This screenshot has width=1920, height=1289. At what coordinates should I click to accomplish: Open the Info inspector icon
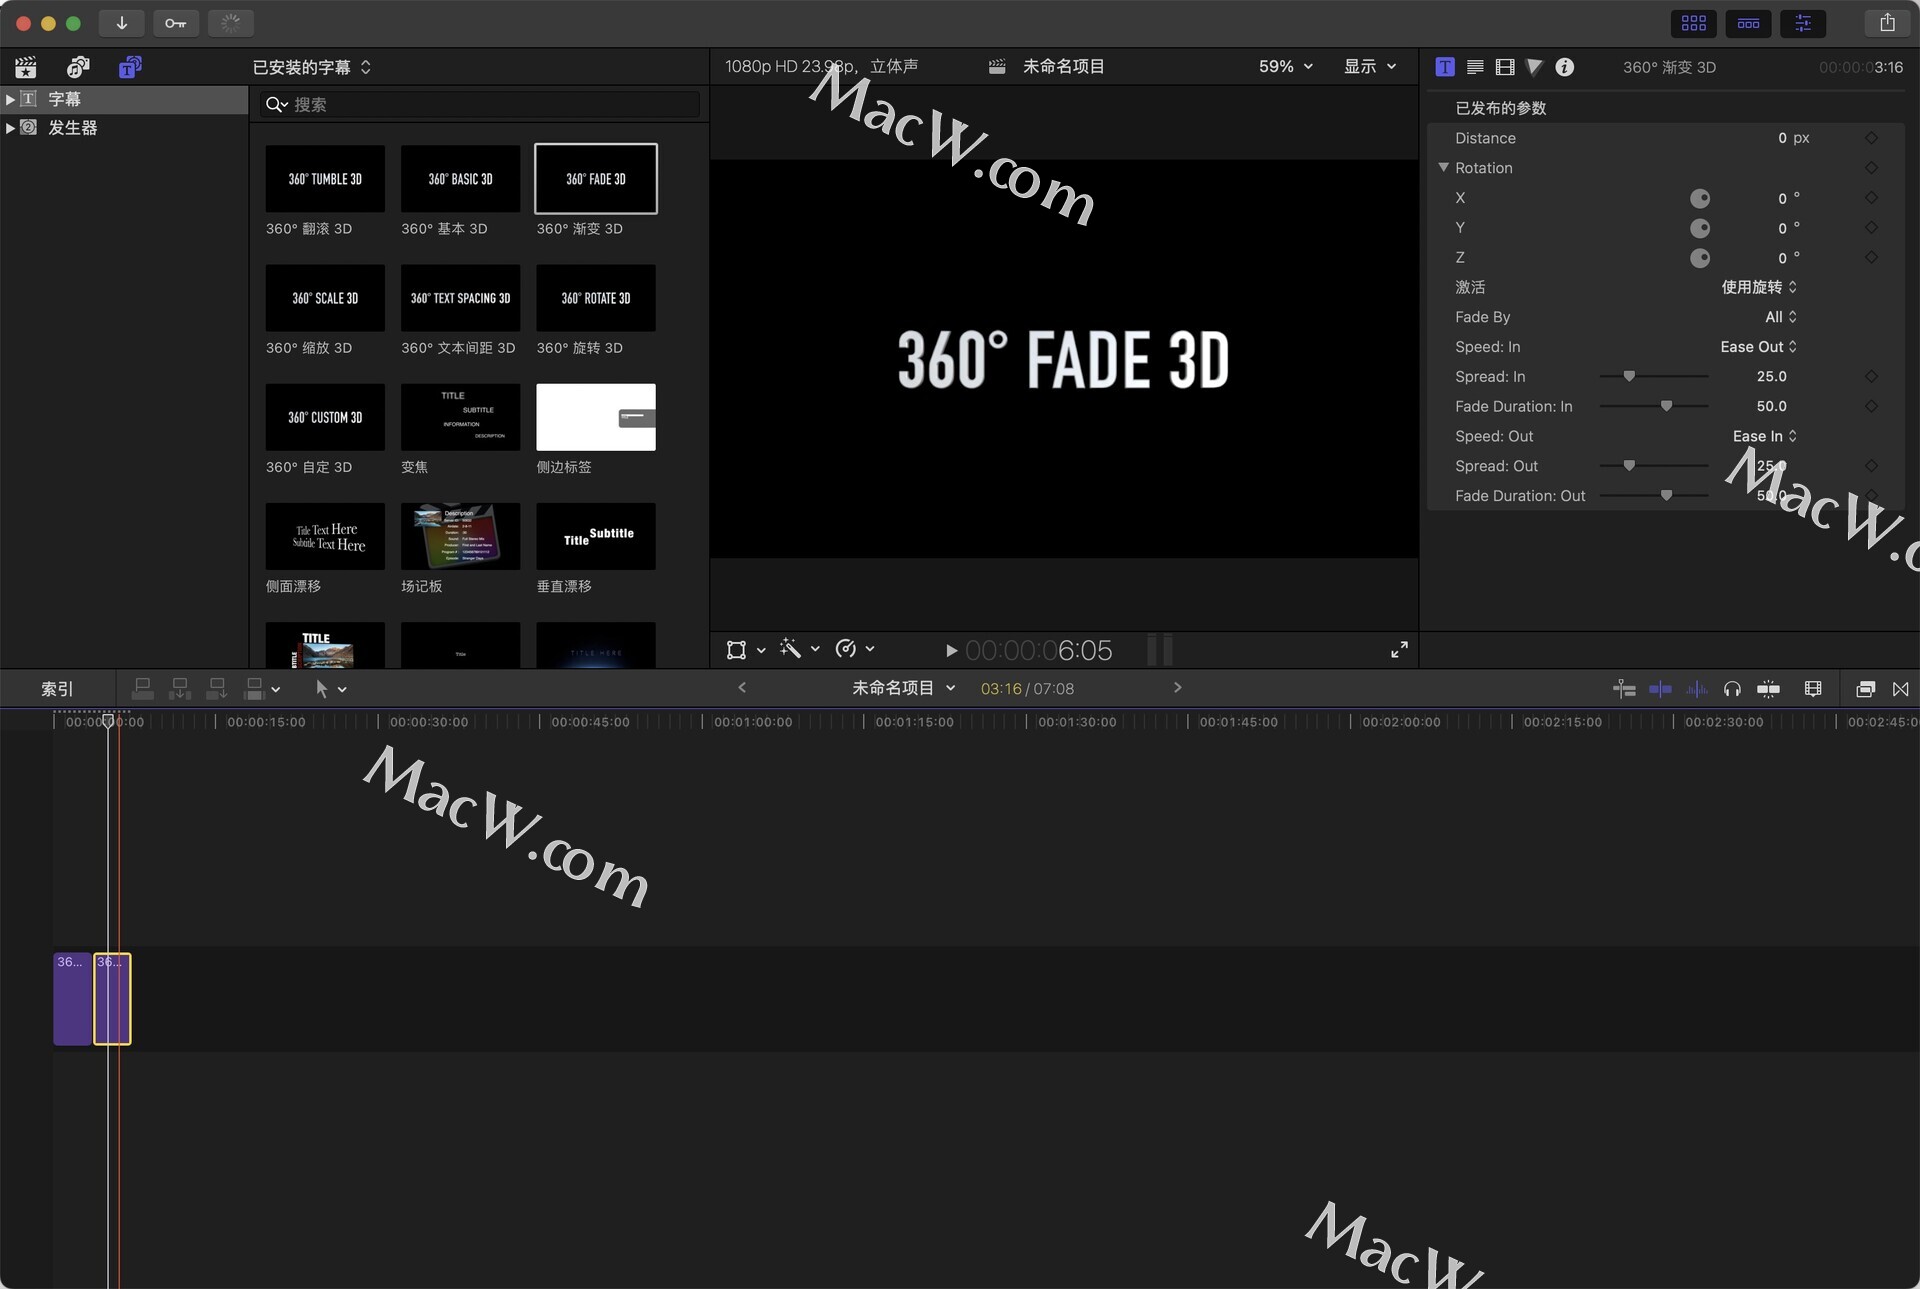(1565, 67)
